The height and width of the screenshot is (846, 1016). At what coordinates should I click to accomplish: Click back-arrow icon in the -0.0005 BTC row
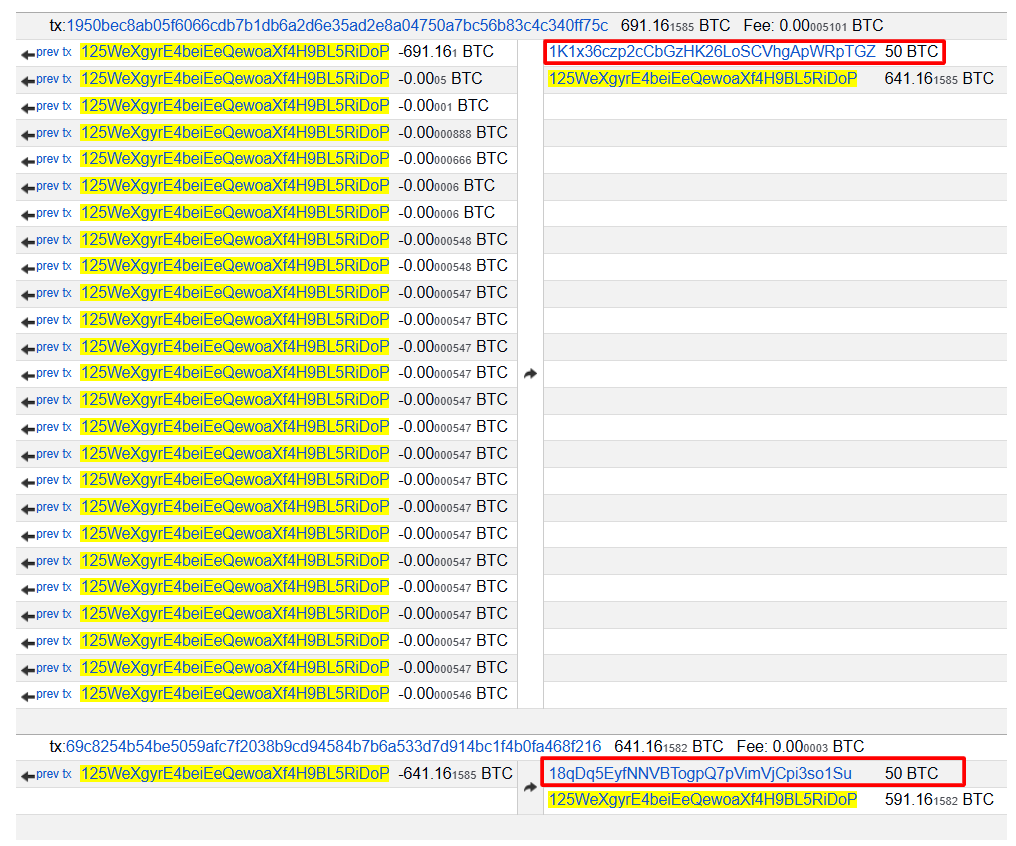pos(28,82)
